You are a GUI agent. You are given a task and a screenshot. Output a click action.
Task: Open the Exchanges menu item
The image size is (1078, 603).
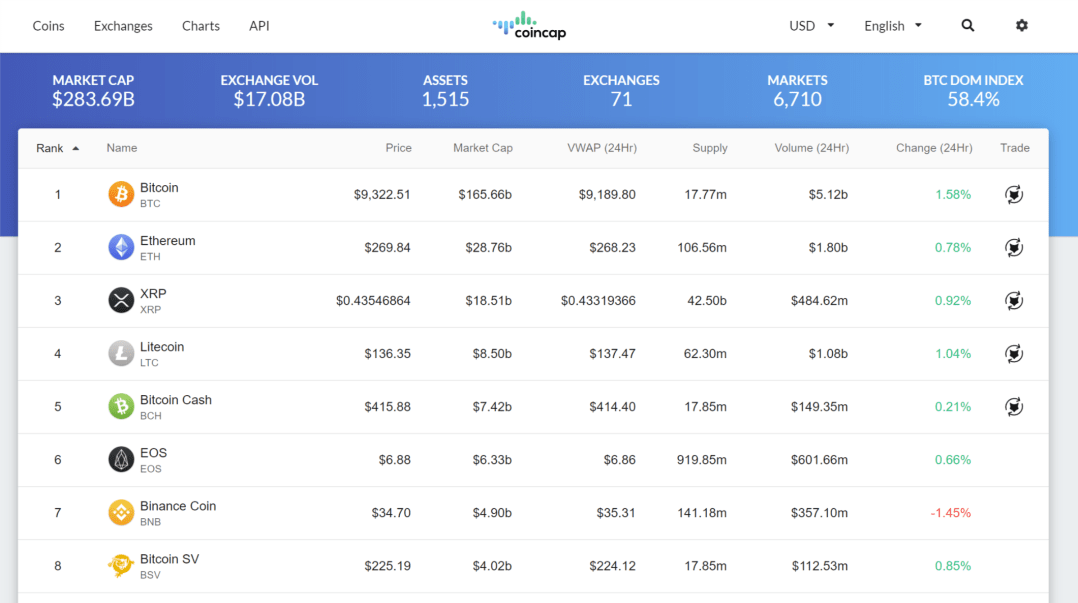coord(123,26)
